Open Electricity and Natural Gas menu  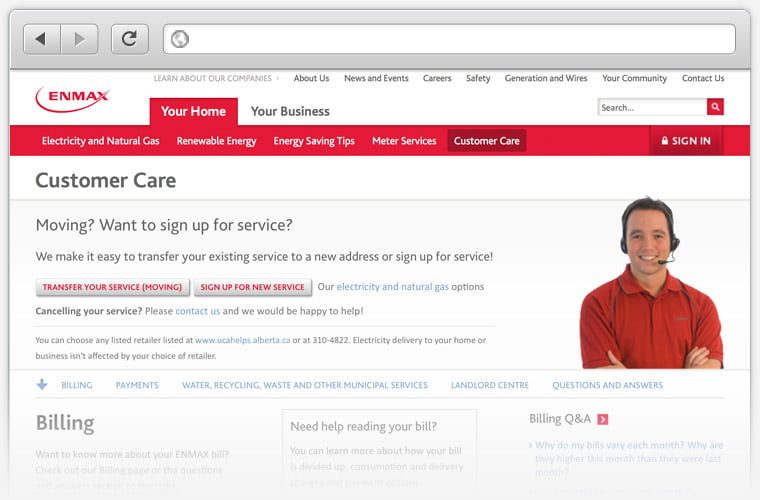pos(100,141)
